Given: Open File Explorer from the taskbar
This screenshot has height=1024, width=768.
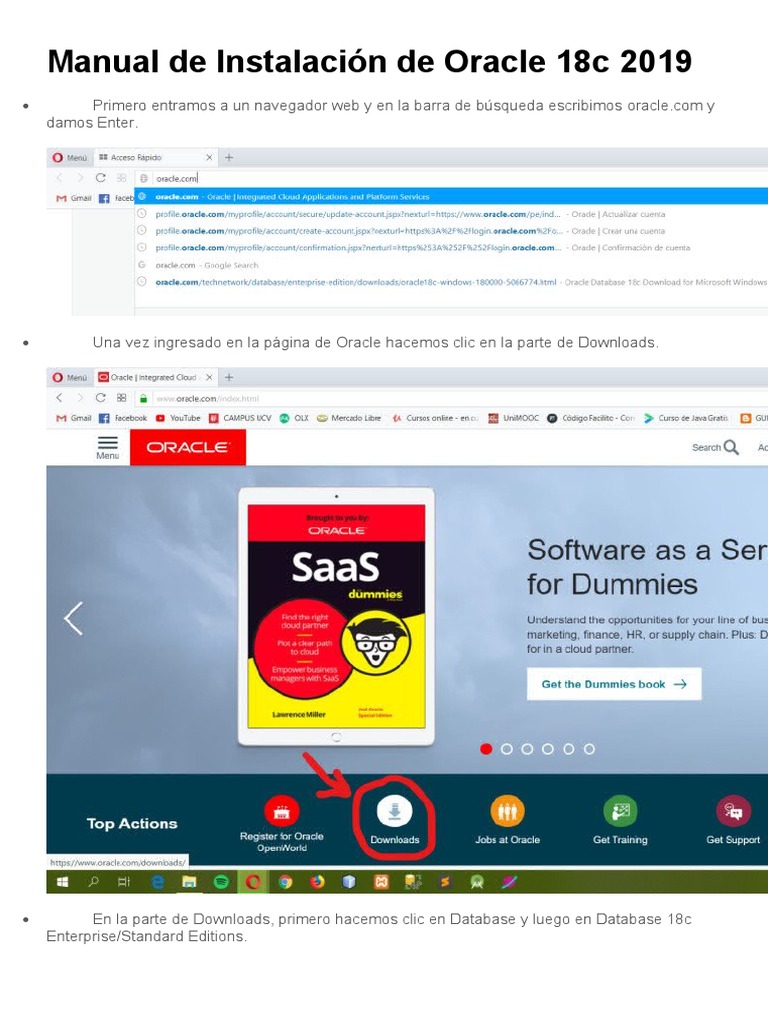Looking at the screenshot, I should [x=189, y=882].
